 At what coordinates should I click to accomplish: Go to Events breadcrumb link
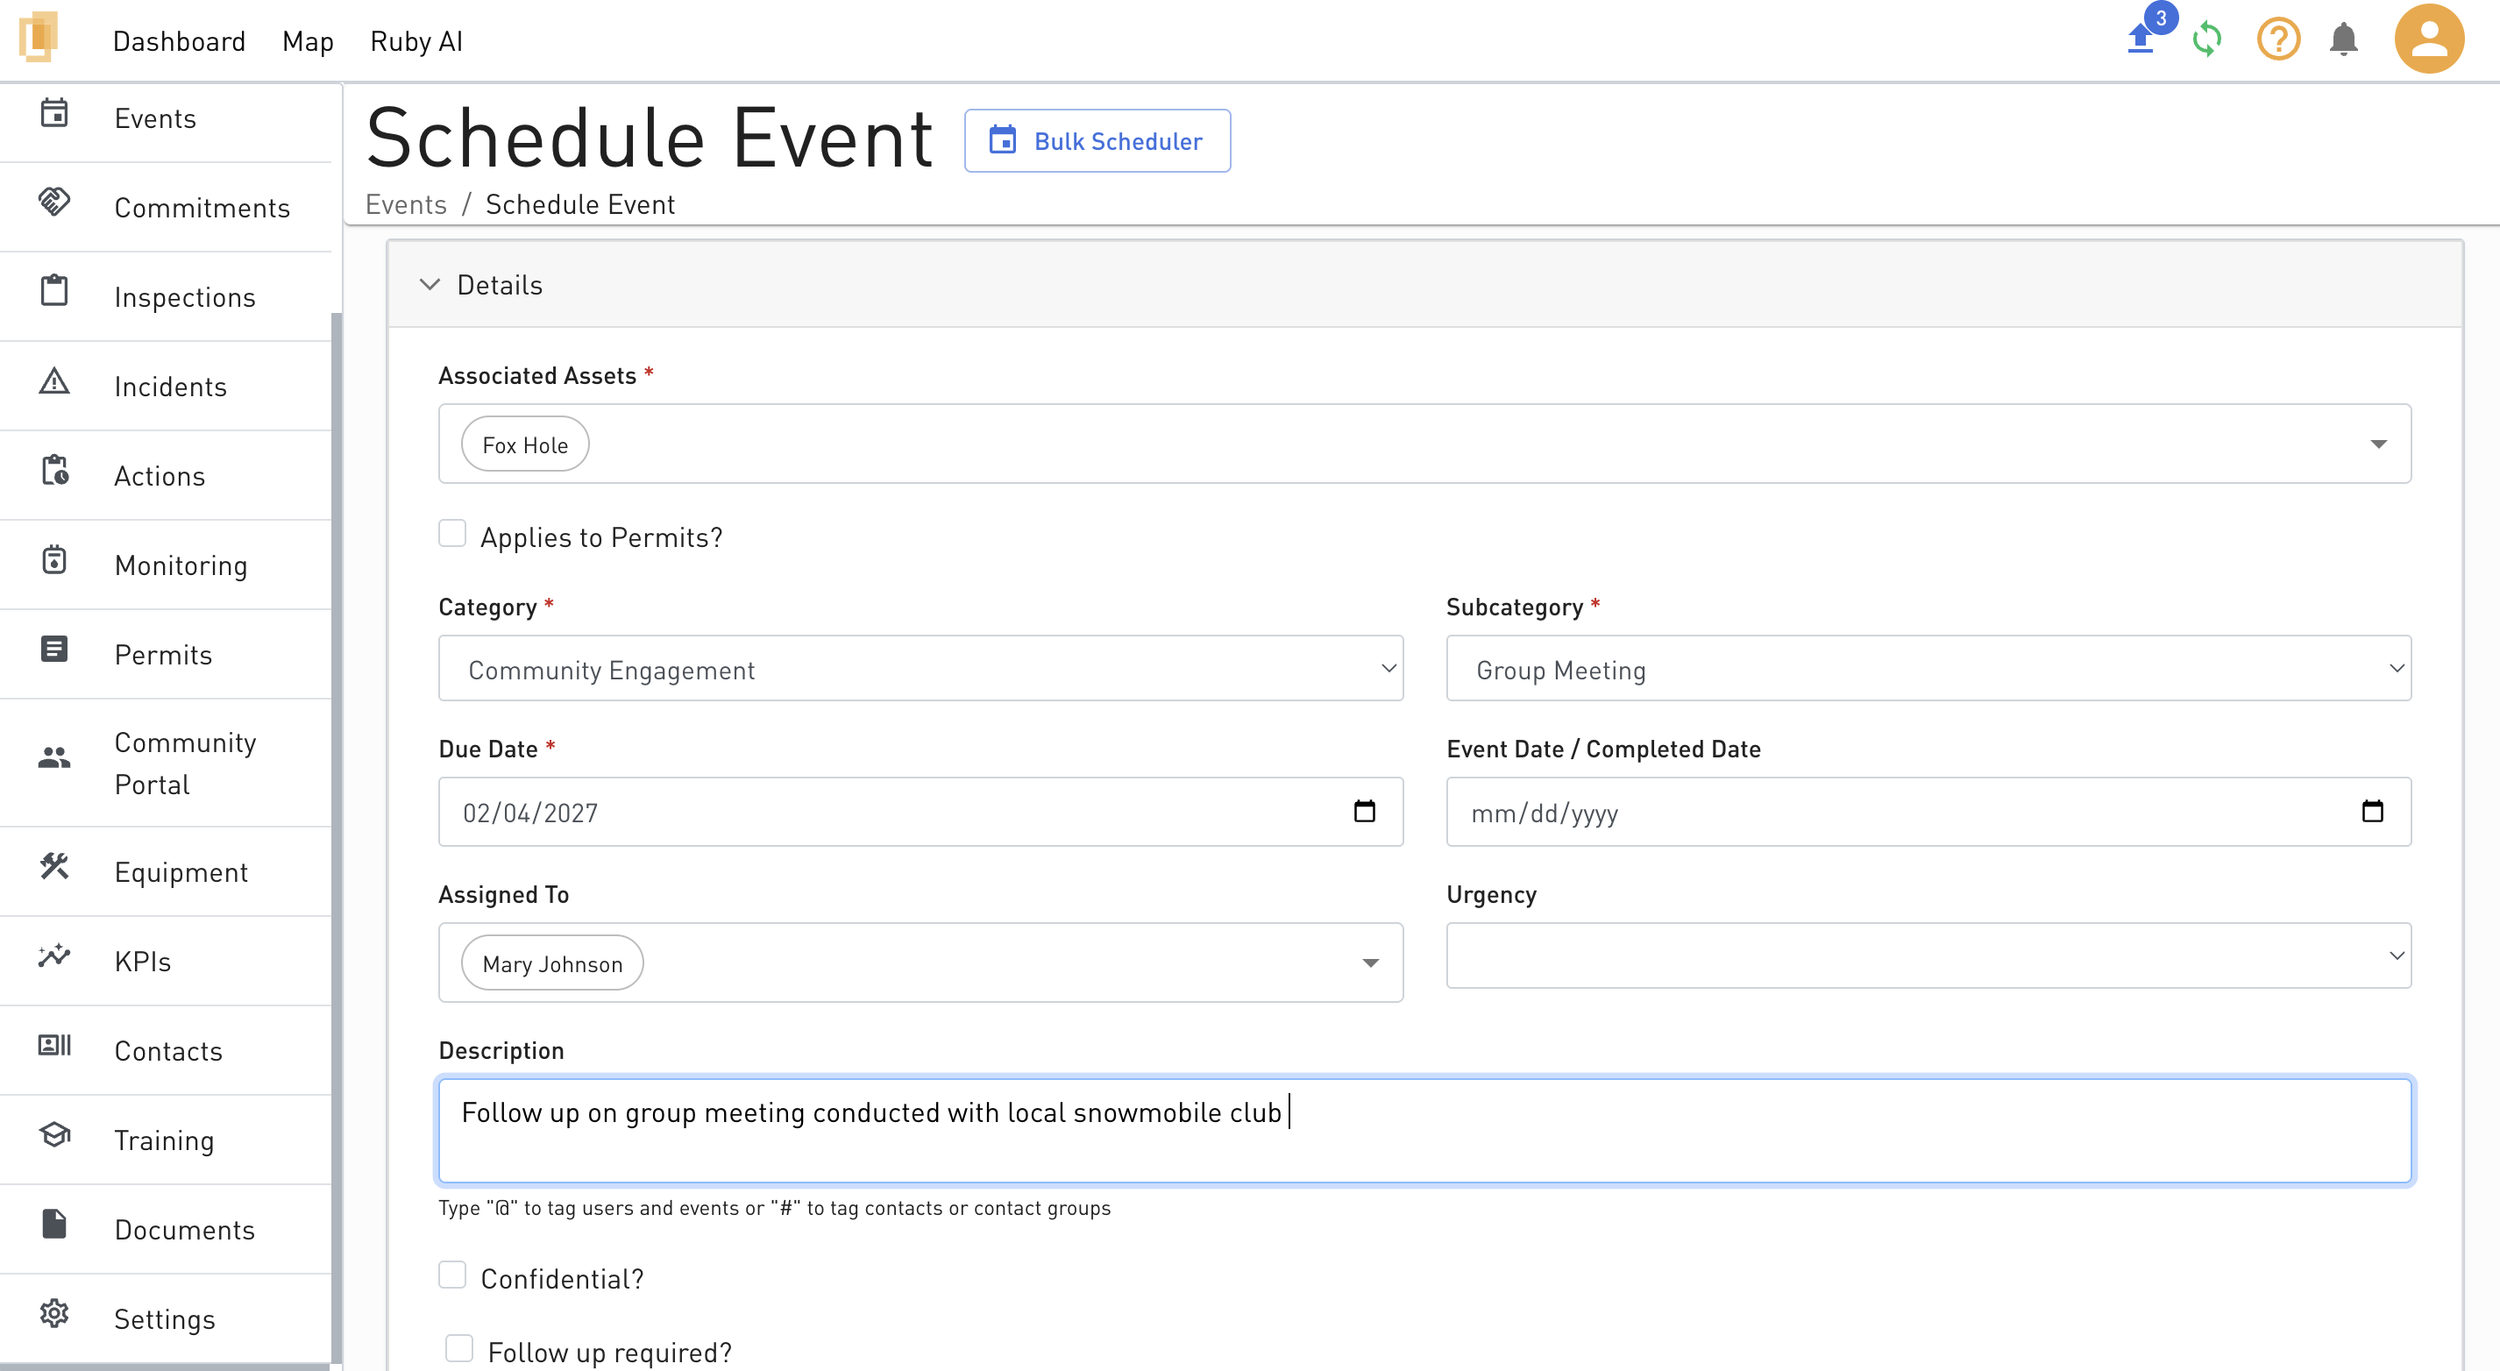405,205
